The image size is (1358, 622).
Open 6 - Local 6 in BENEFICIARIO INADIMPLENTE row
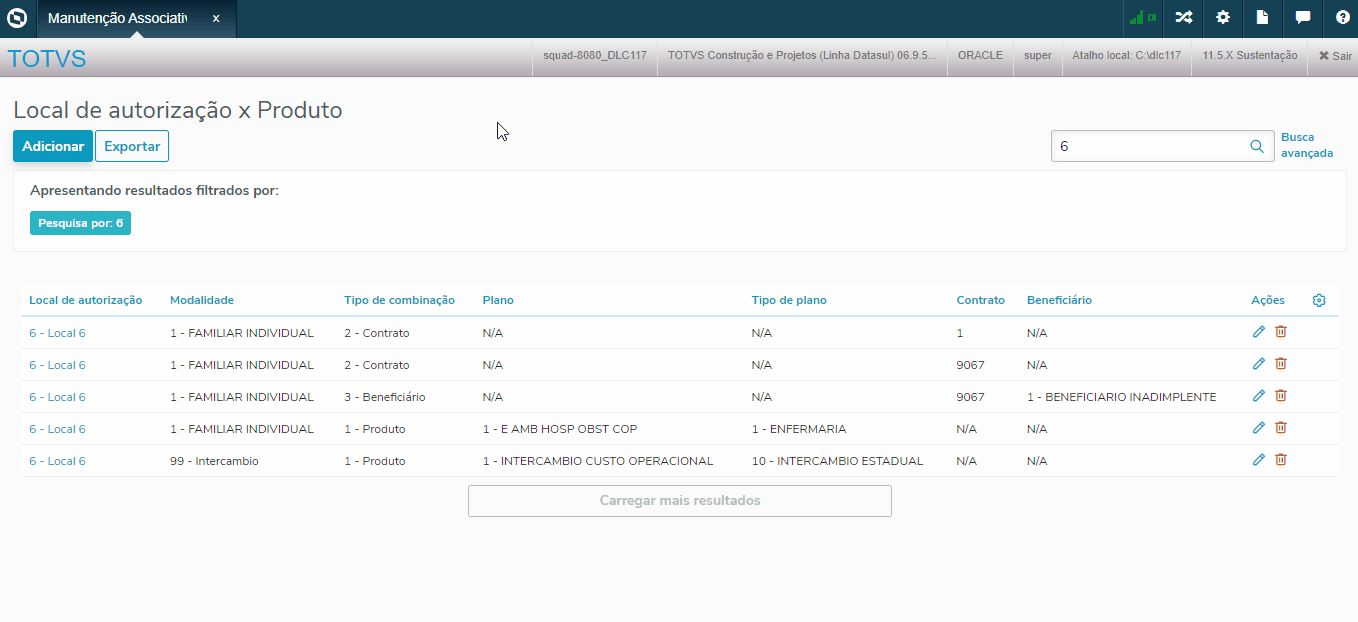tap(57, 397)
